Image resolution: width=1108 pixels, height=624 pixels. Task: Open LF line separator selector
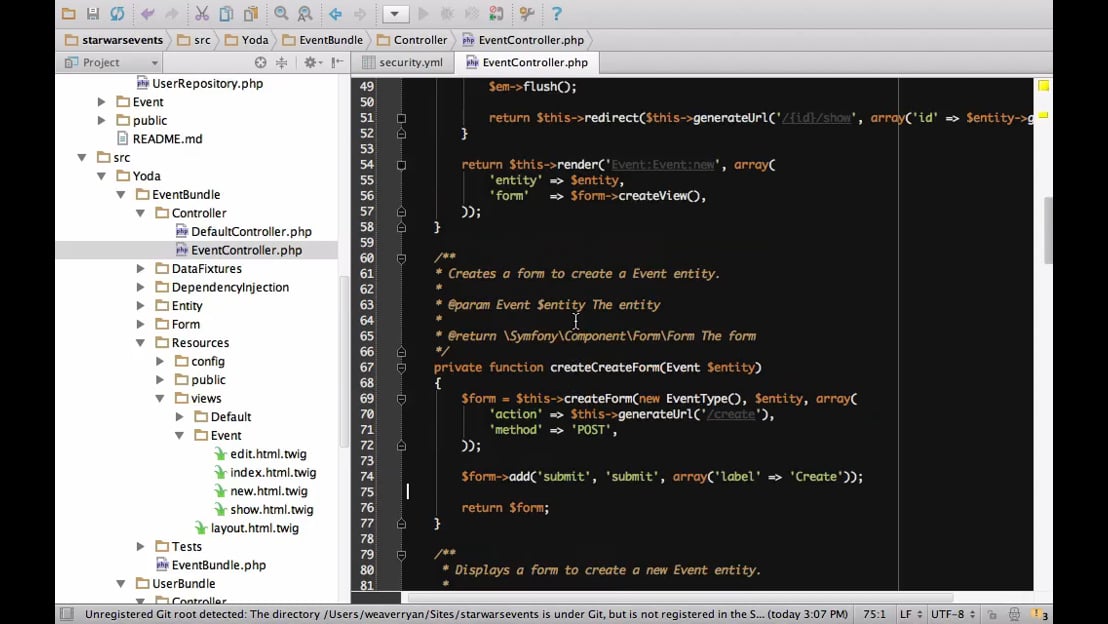[x=910, y=614]
